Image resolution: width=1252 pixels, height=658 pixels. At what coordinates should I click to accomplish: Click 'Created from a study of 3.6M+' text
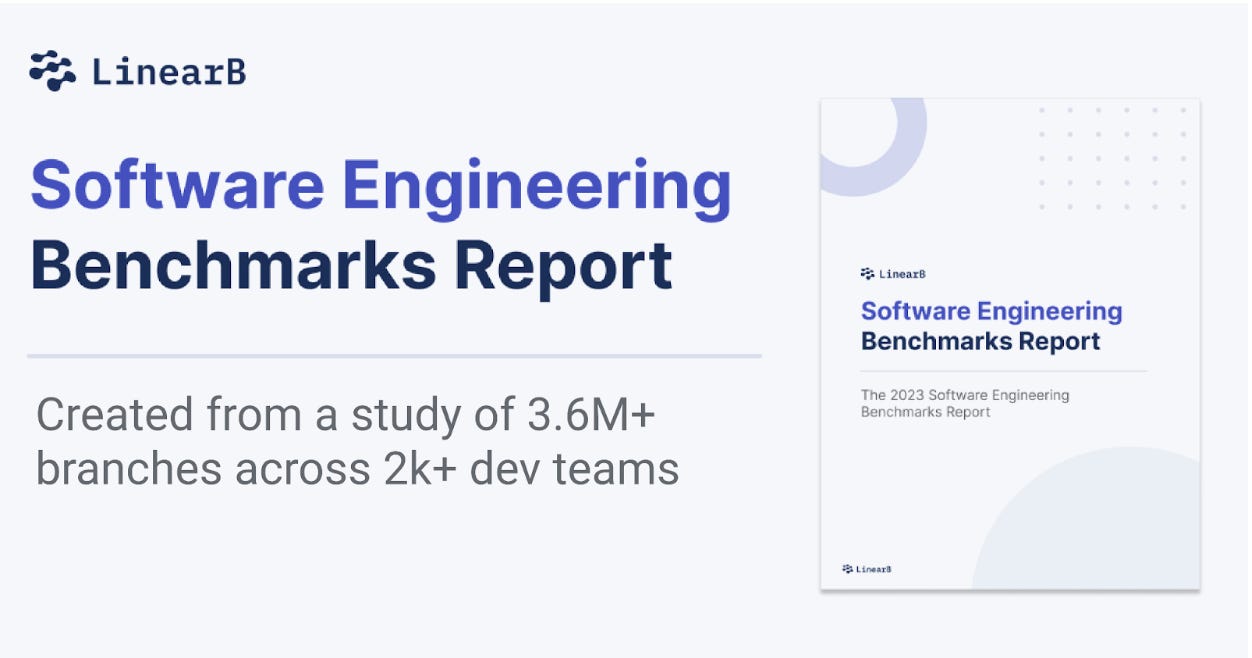(x=346, y=414)
